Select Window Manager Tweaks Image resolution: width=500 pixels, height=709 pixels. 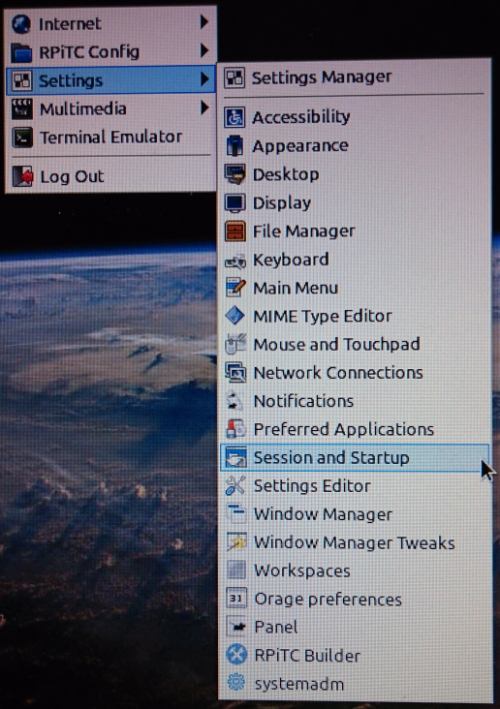(355, 543)
